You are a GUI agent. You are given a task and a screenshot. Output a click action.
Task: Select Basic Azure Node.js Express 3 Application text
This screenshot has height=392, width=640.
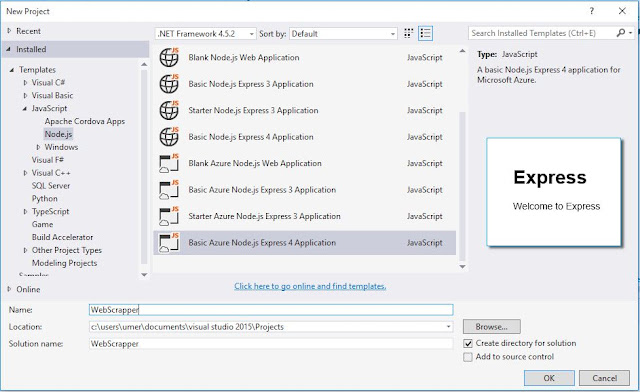click(x=262, y=190)
